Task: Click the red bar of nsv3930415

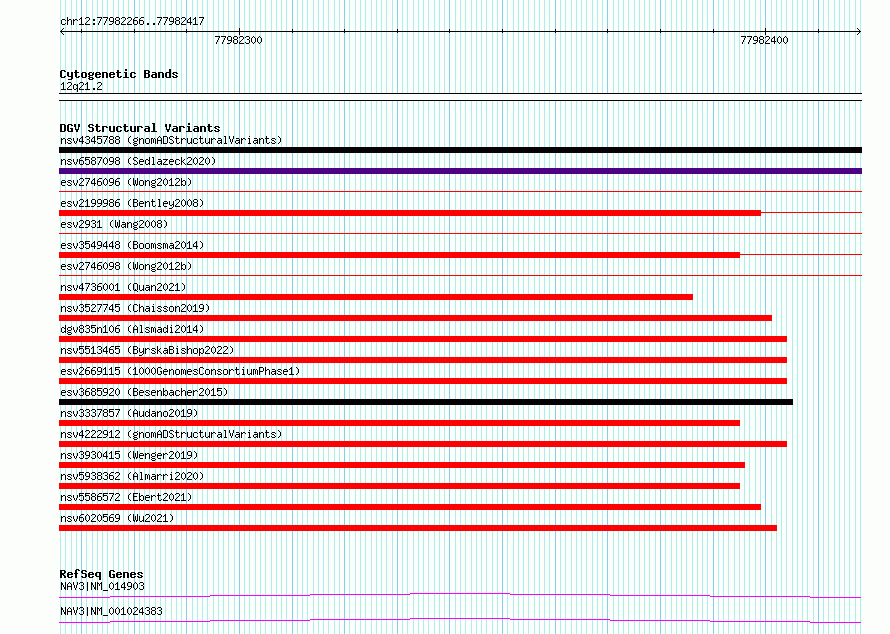Action: click(x=402, y=465)
